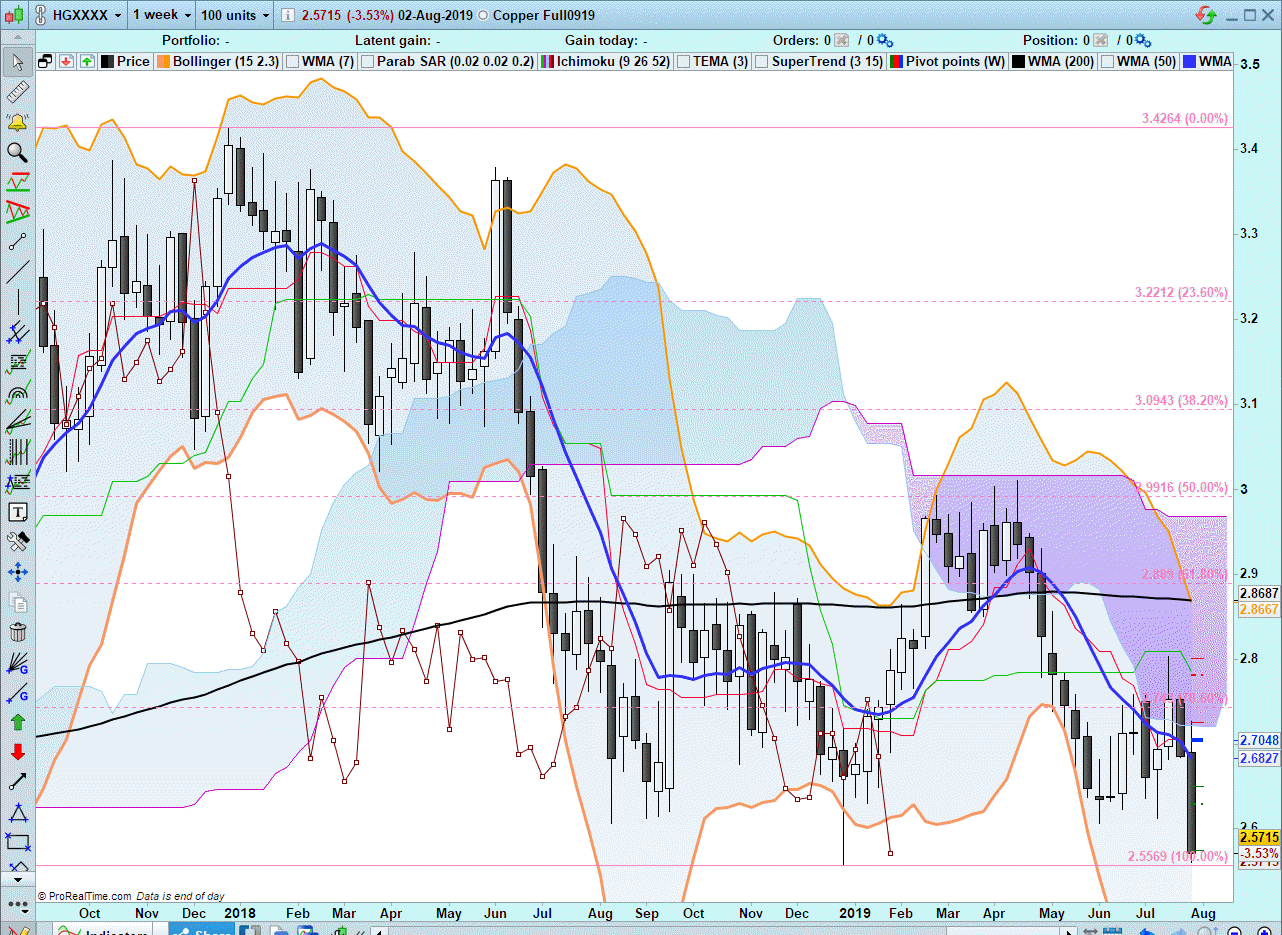Select the Copper Full0919 radio button
Image resolution: width=1282 pixels, height=935 pixels.
(484, 16)
